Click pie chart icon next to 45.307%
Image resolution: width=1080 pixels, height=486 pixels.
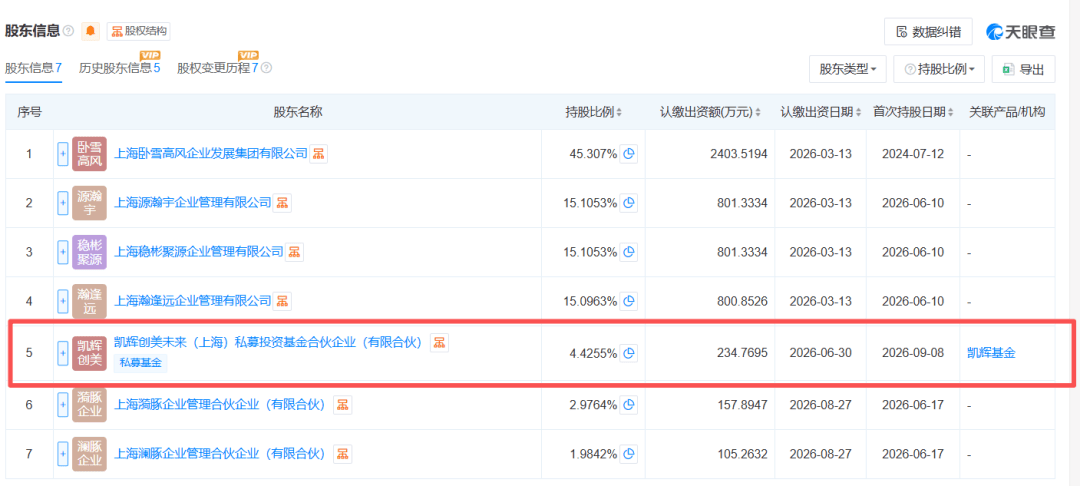click(628, 154)
